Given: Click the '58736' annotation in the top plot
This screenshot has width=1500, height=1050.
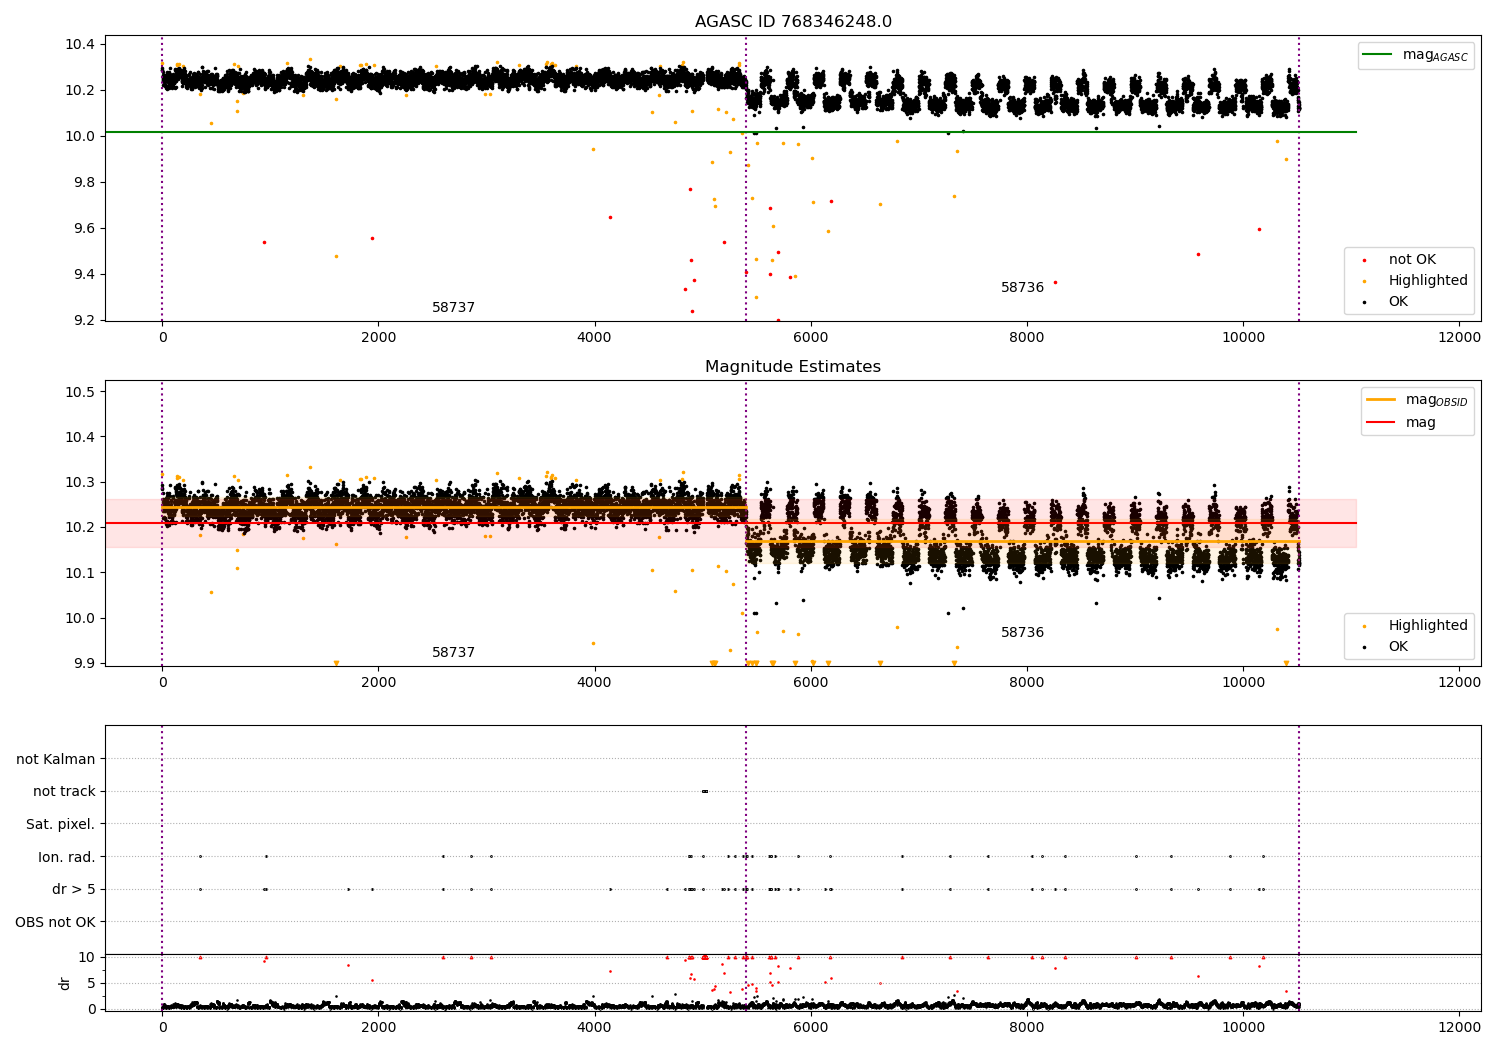Looking at the screenshot, I should click(x=1022, y=288).
